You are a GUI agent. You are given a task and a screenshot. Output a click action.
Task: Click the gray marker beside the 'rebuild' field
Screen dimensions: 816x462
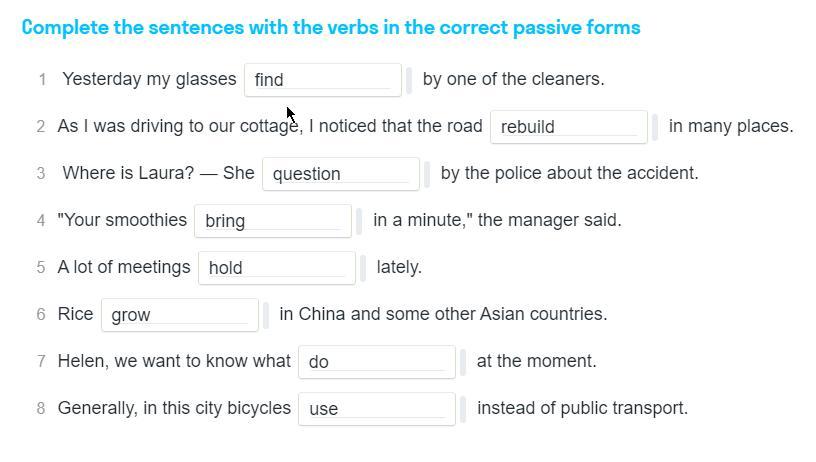pos(655,127)
